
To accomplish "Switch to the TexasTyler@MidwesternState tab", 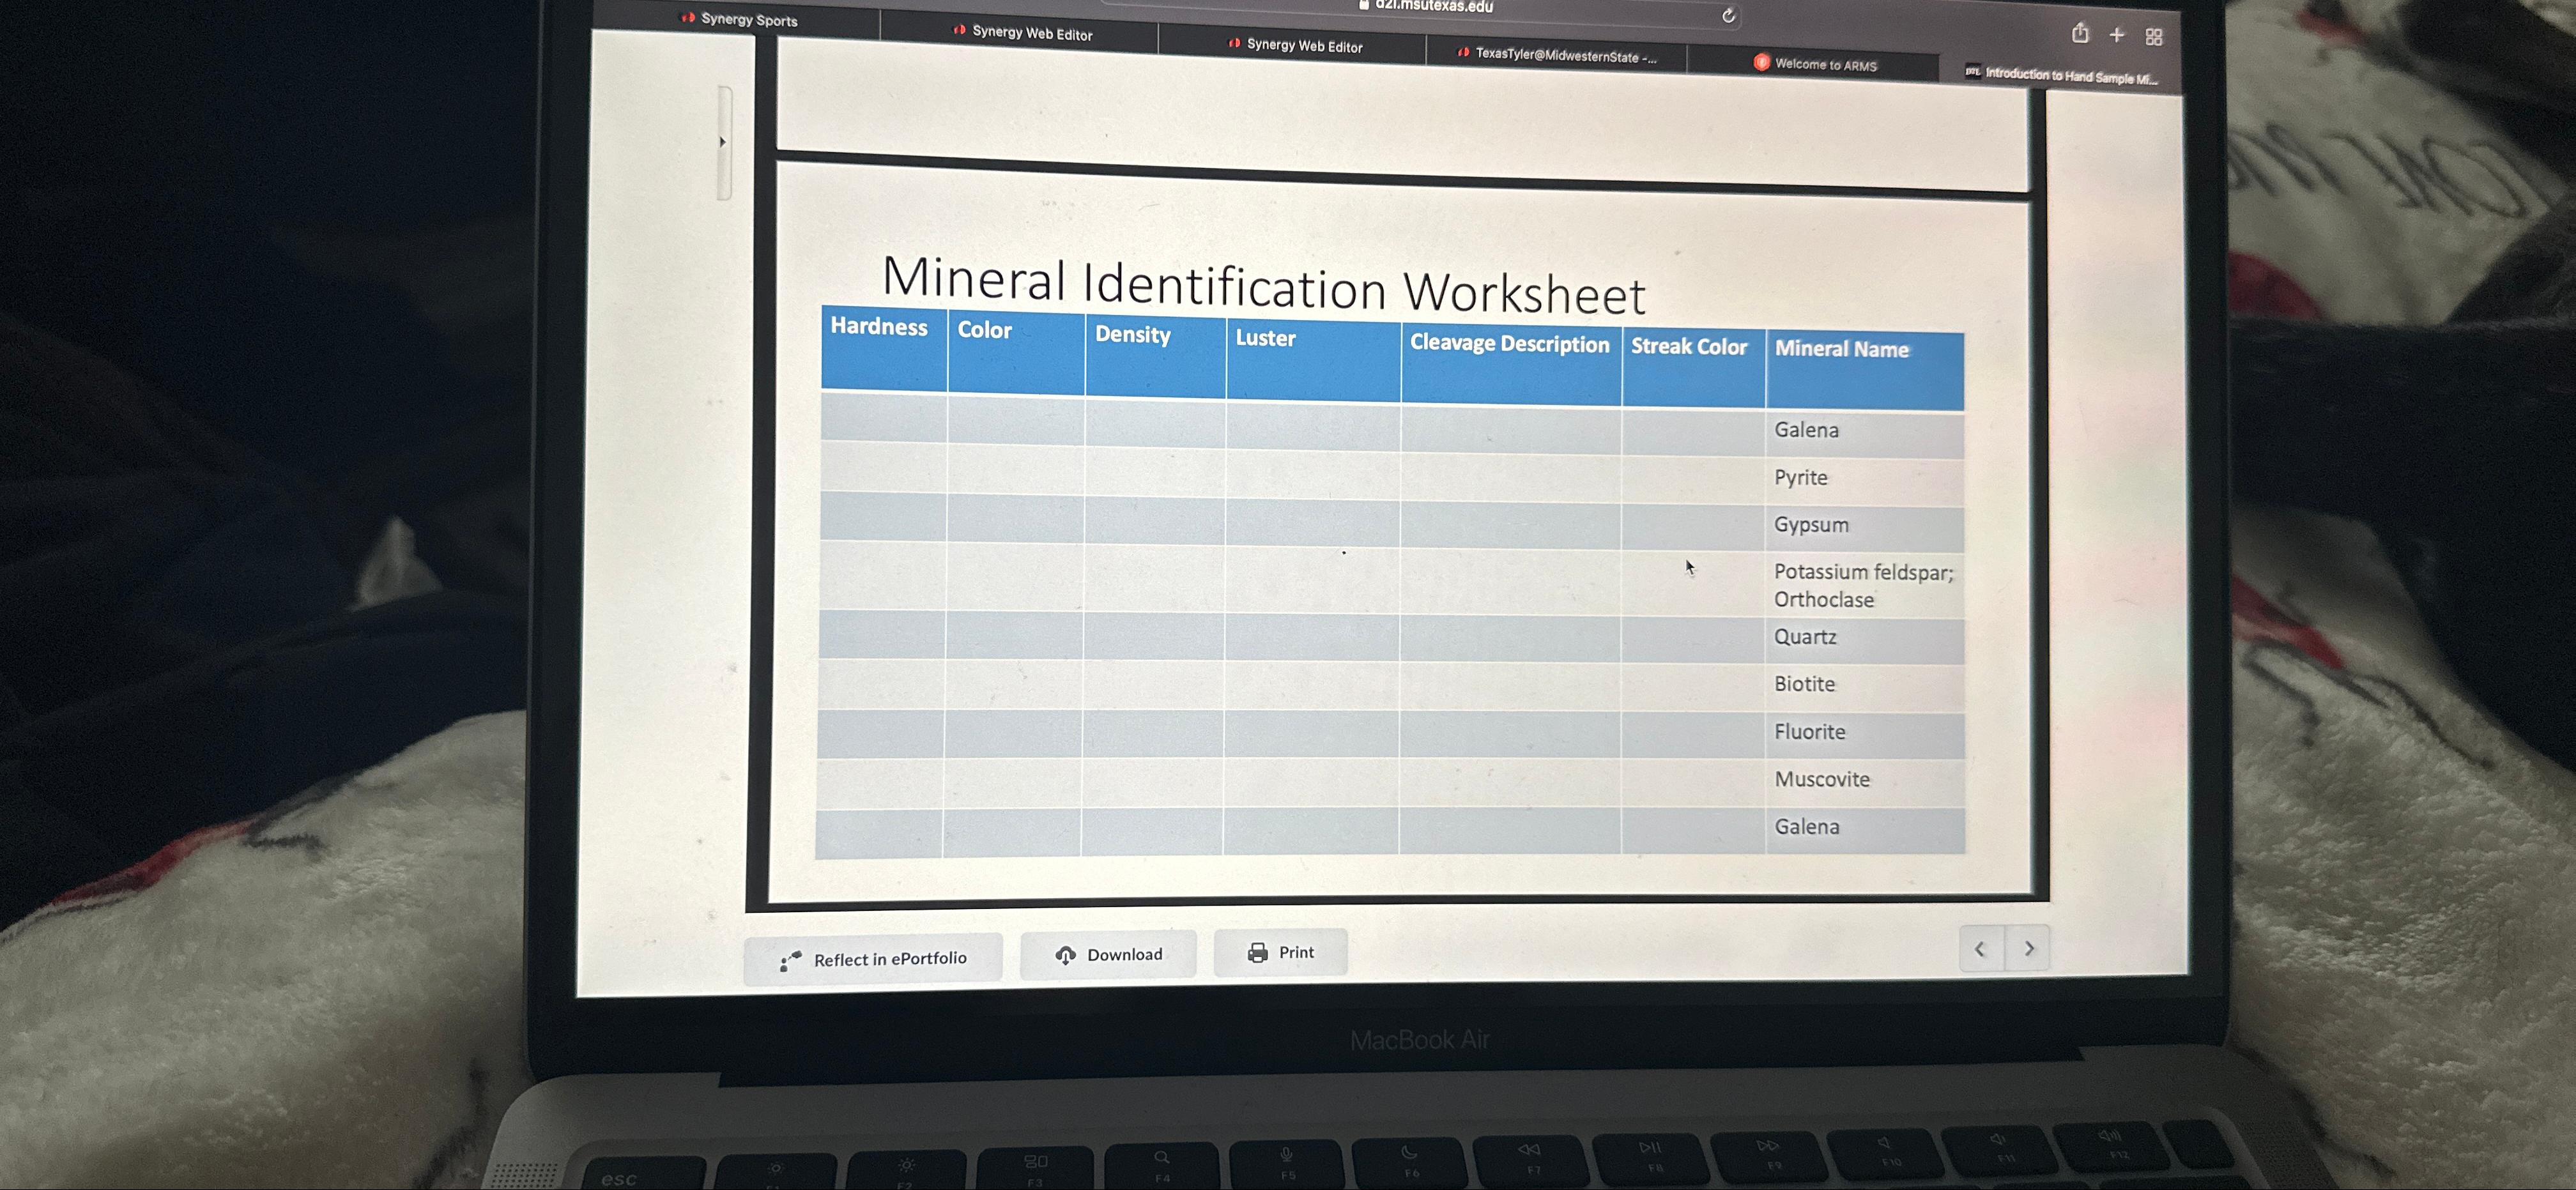I will click(x=1565, y=56).
